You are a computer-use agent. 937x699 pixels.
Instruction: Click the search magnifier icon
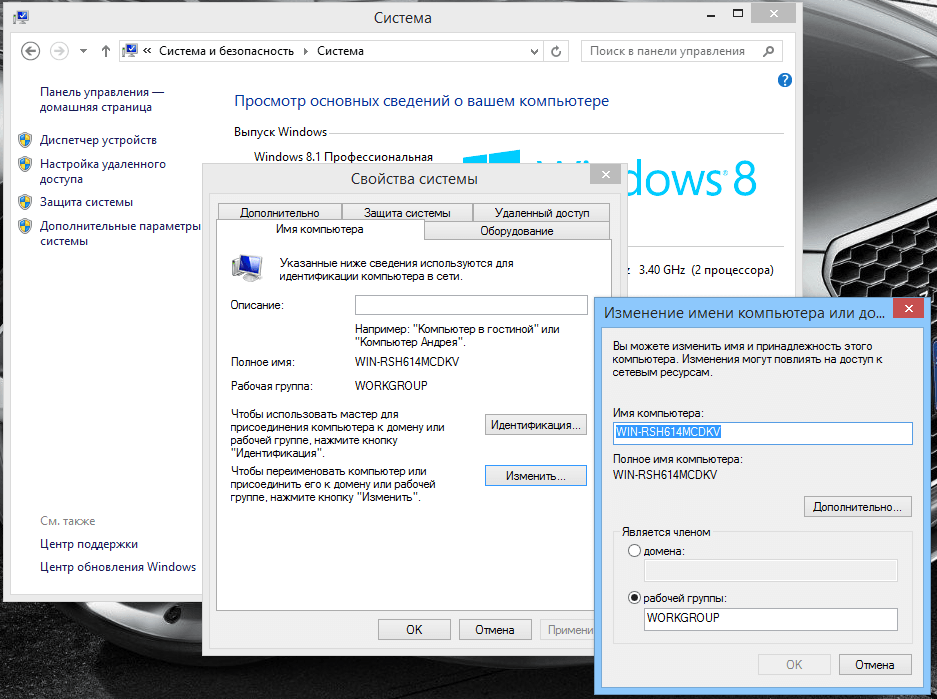click(768, 51)
